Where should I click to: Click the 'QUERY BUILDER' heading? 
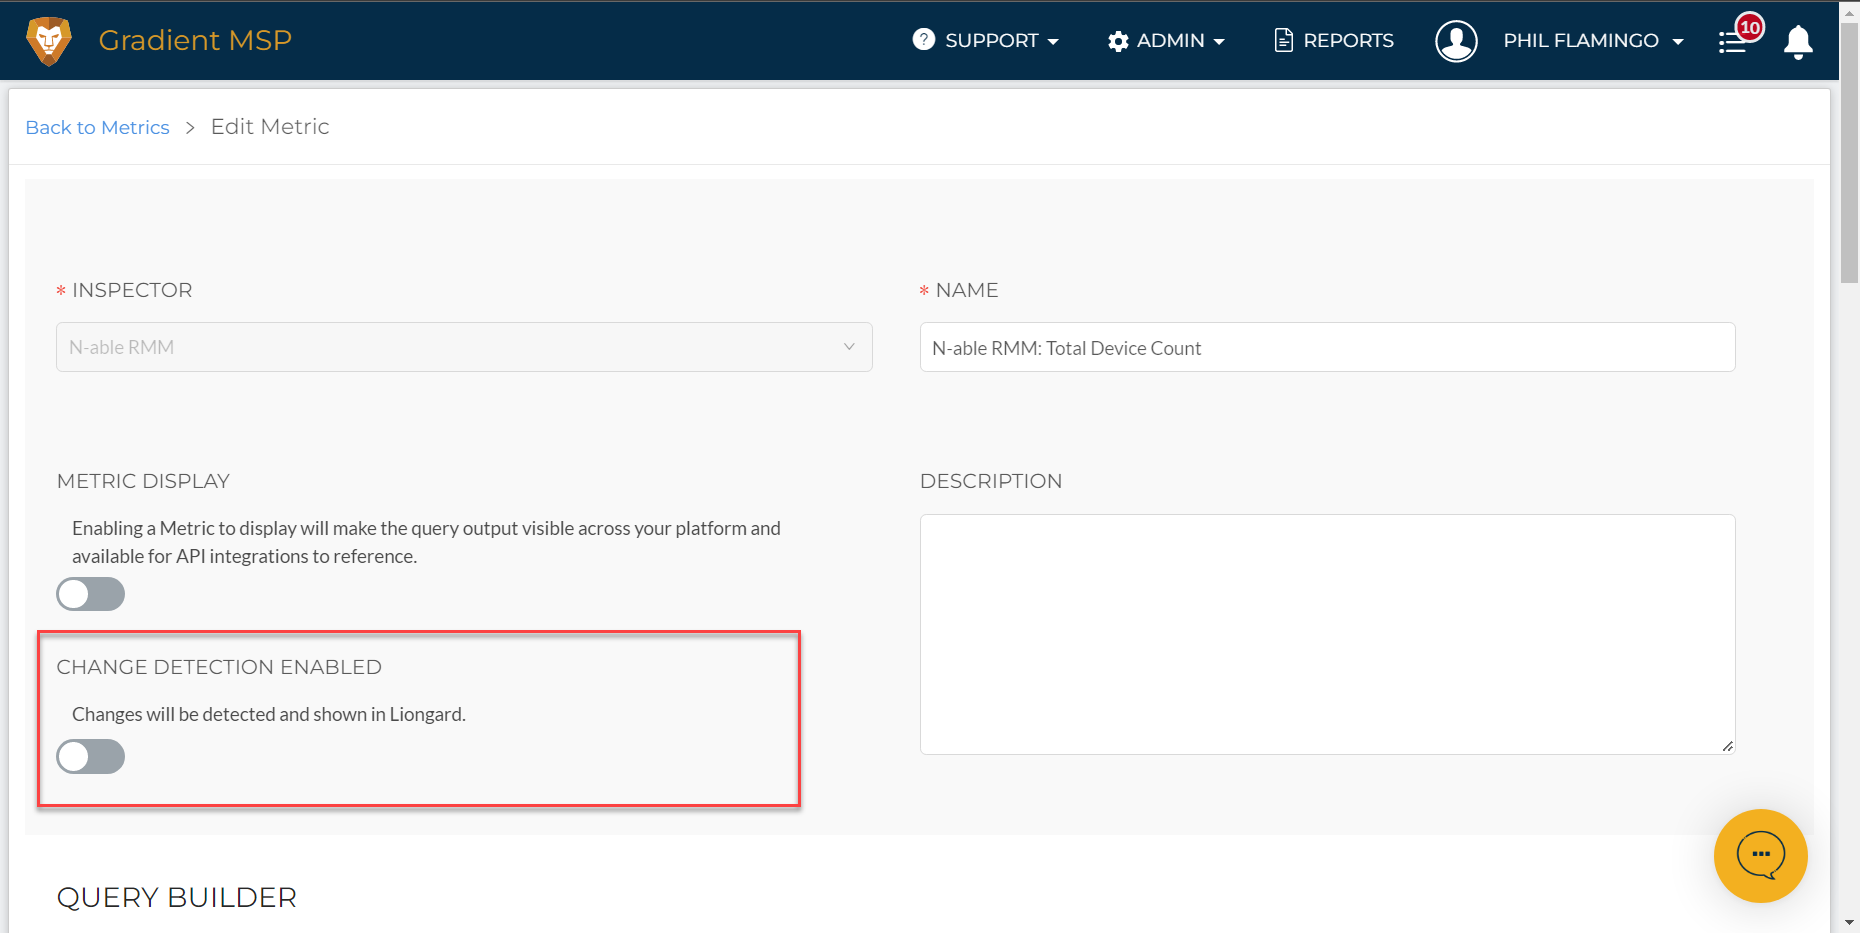click(177, 897)
